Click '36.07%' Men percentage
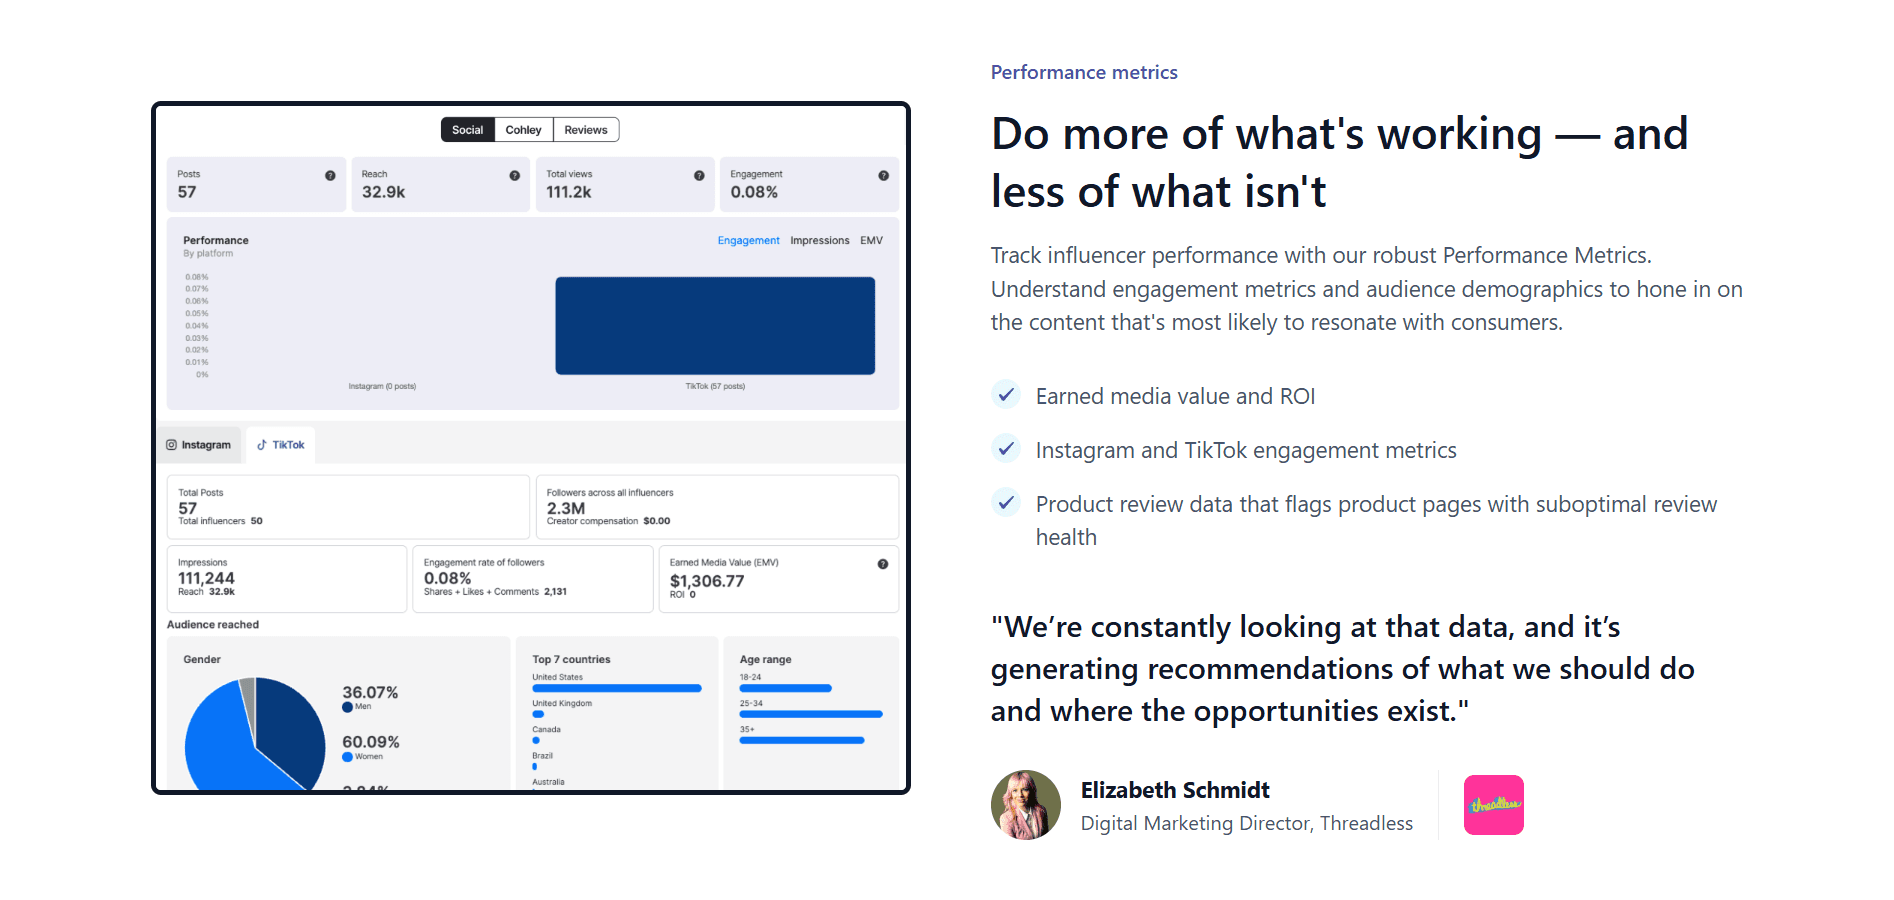 [370, 692]
